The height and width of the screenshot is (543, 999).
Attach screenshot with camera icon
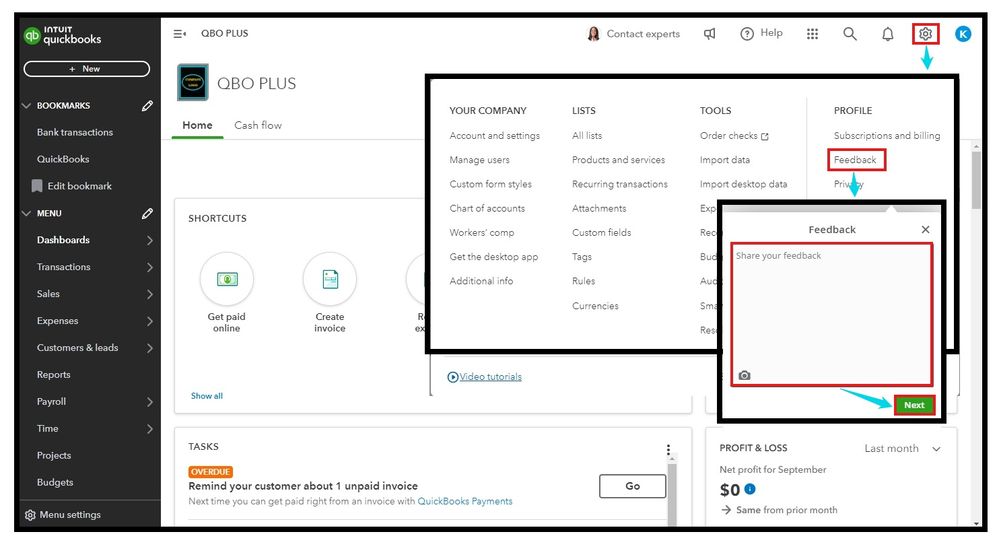pyautogui.click(x=744, y=375)
